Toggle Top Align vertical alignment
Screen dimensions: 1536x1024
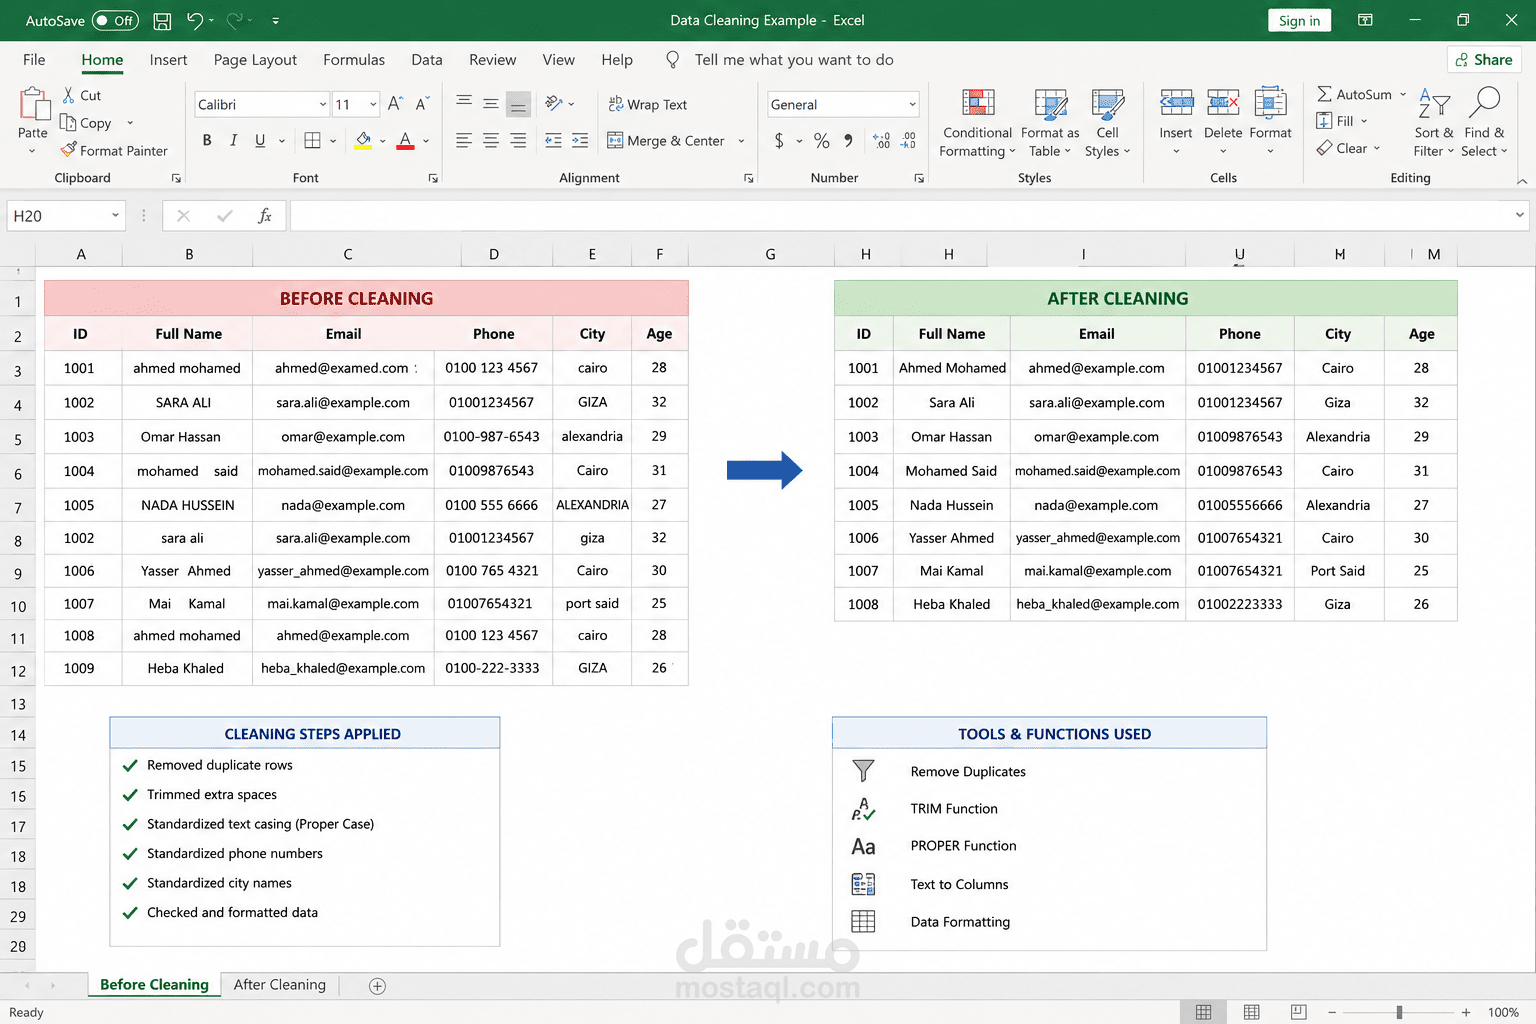464,103
